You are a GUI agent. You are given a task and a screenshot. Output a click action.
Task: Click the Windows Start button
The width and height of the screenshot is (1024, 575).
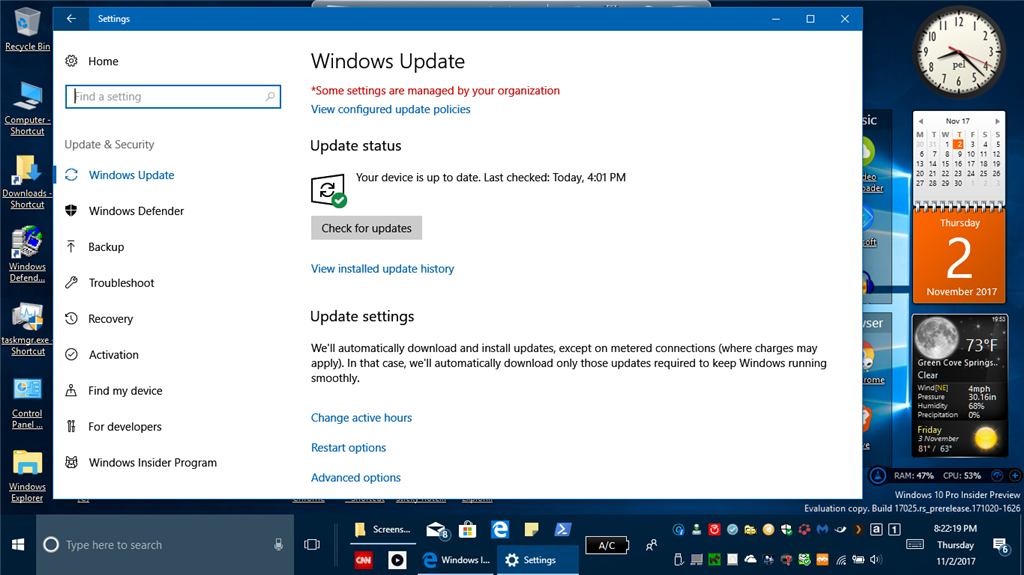pos(18,545)
